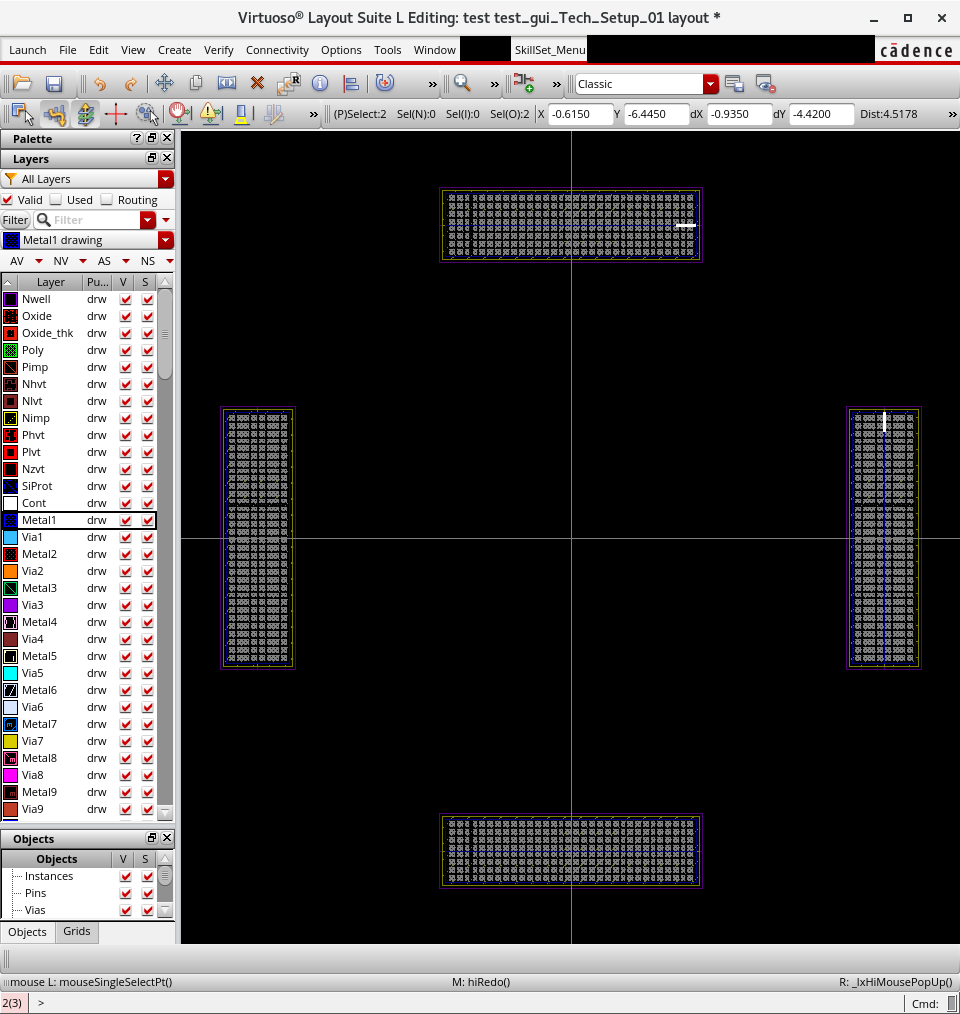This screenshot has width=960, height=1014.
Task: Open the Connectivity menu
Action: 277,50
